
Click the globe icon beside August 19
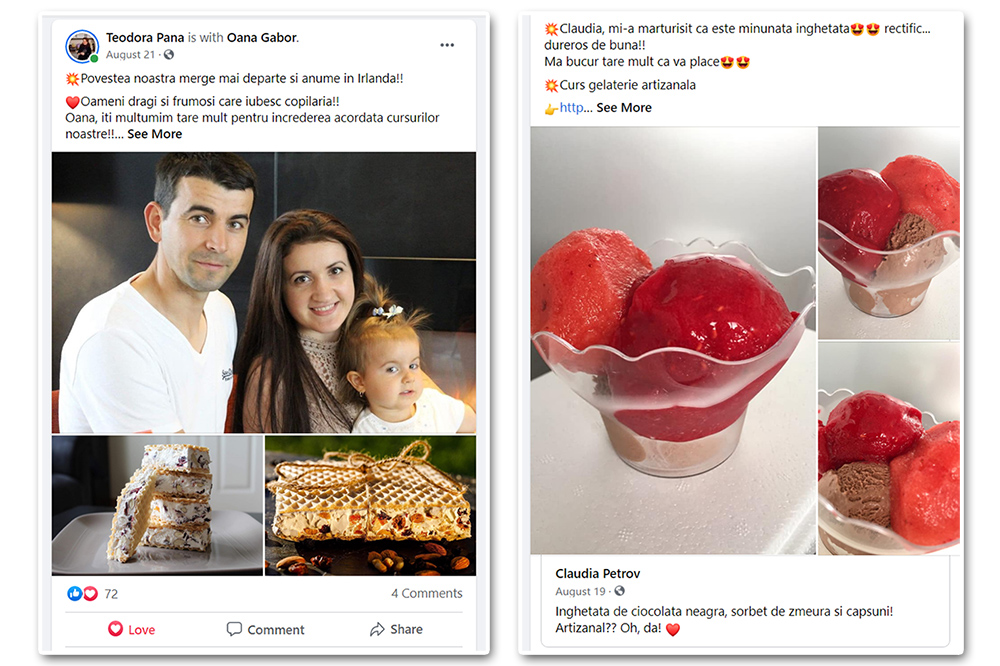click(x=620, y=591)
